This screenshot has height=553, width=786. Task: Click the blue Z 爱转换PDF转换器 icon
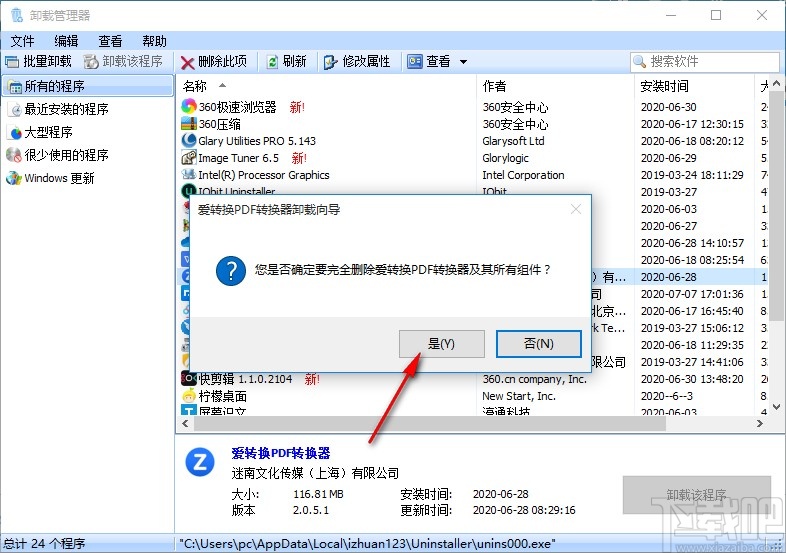pos(200,462)
